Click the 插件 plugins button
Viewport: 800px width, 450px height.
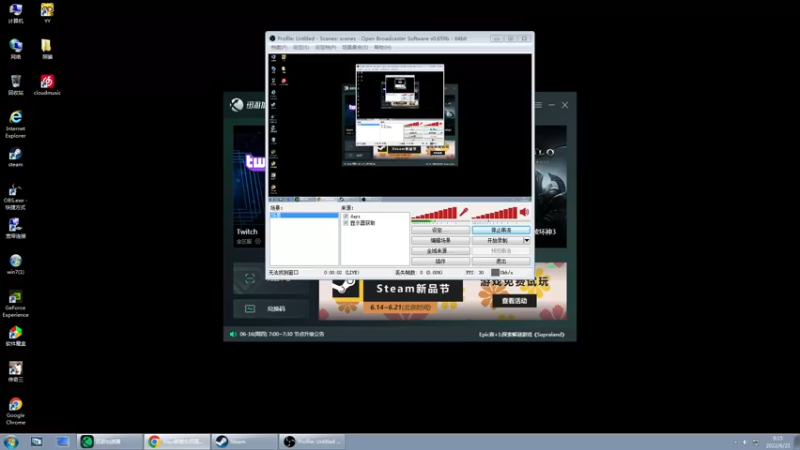[x=440, y=261]
